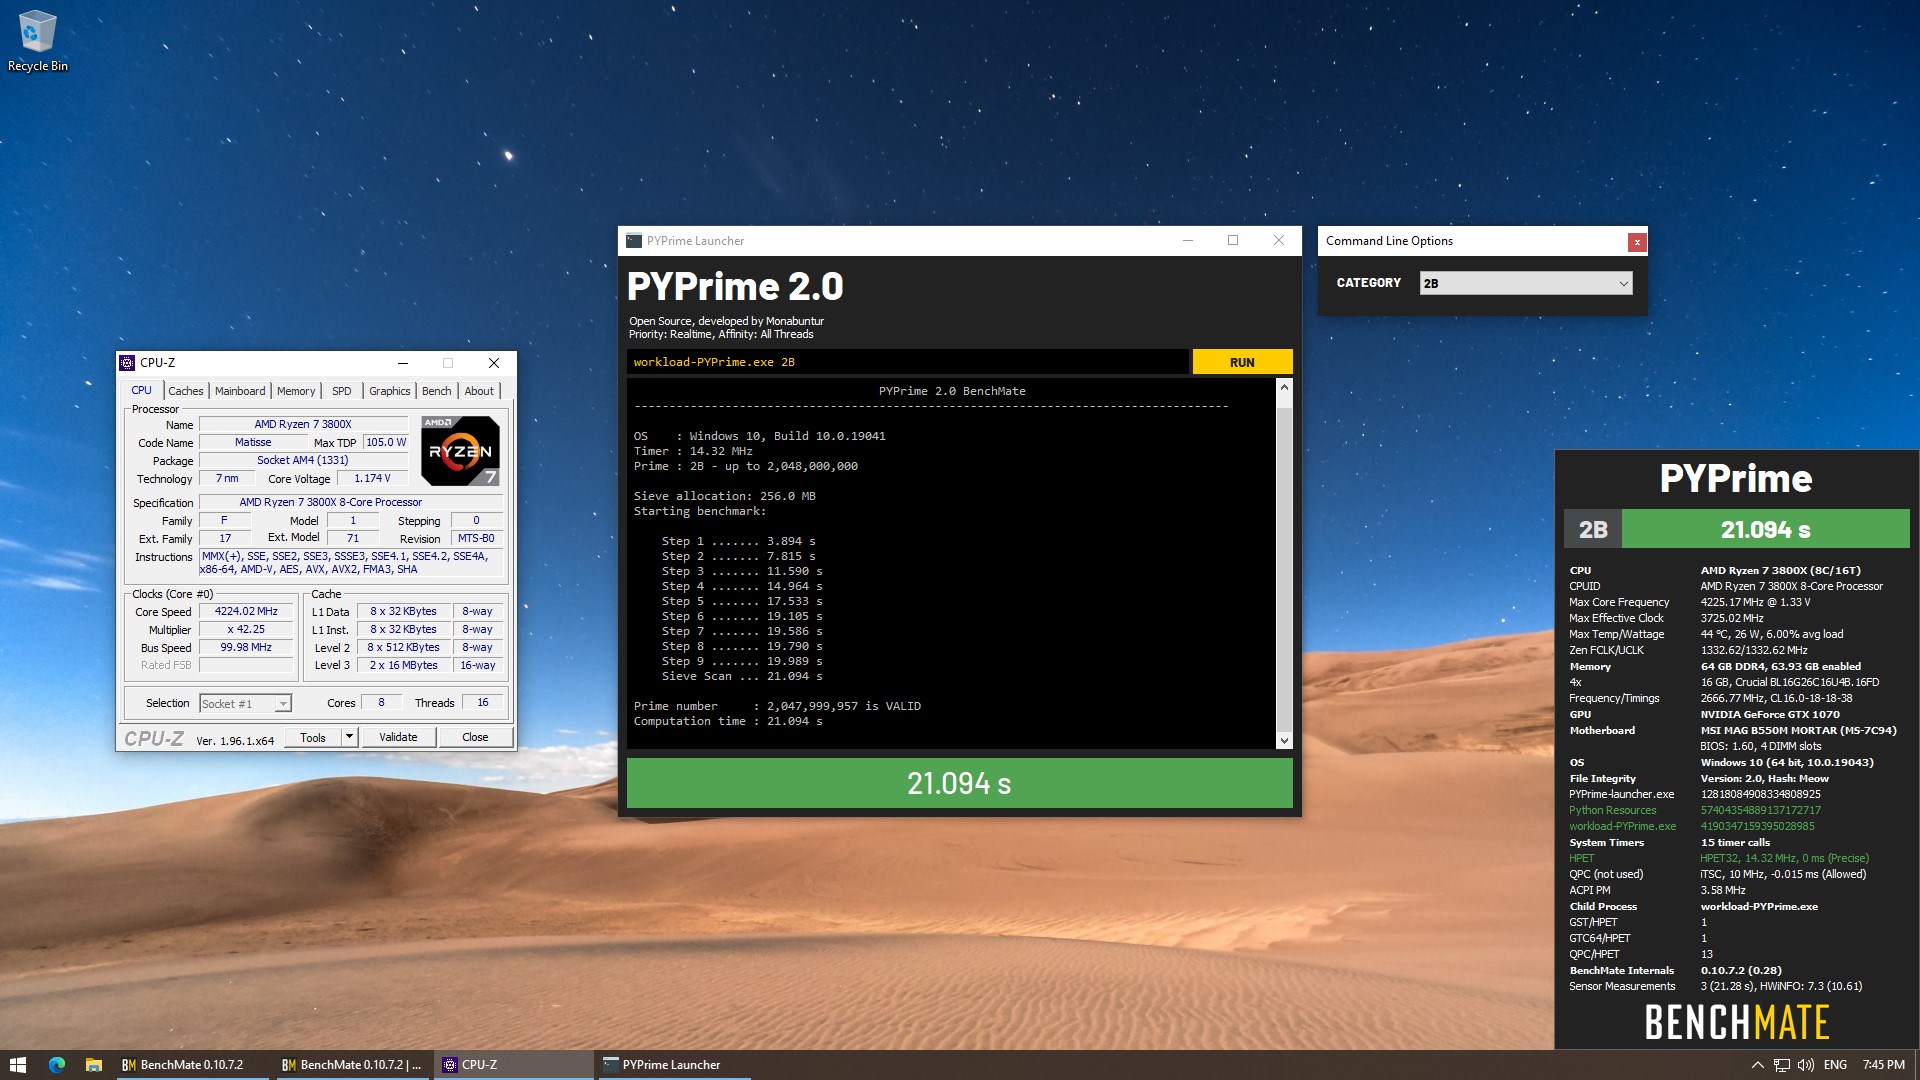Open the volume tray icon
The image size is (1920, 1080).
[x=1806, y=1065]
